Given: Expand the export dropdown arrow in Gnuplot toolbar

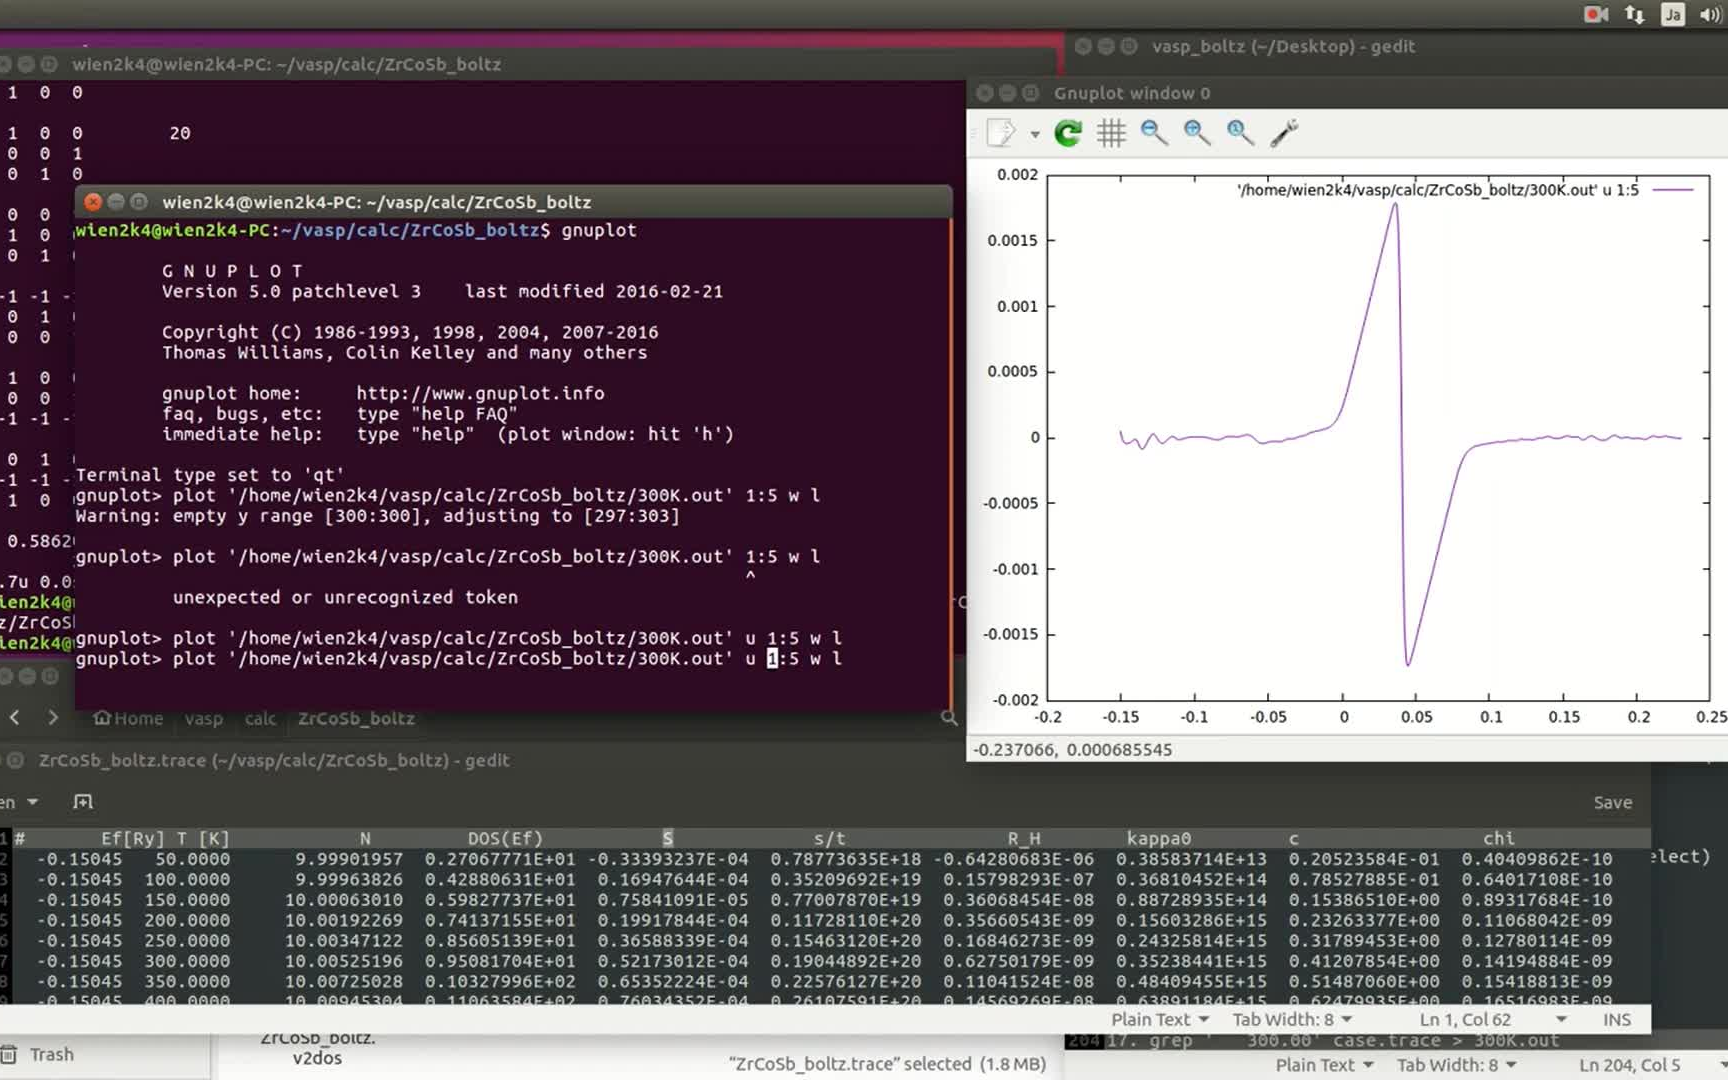Looking at the screenshot, I should coord(1035,134).
